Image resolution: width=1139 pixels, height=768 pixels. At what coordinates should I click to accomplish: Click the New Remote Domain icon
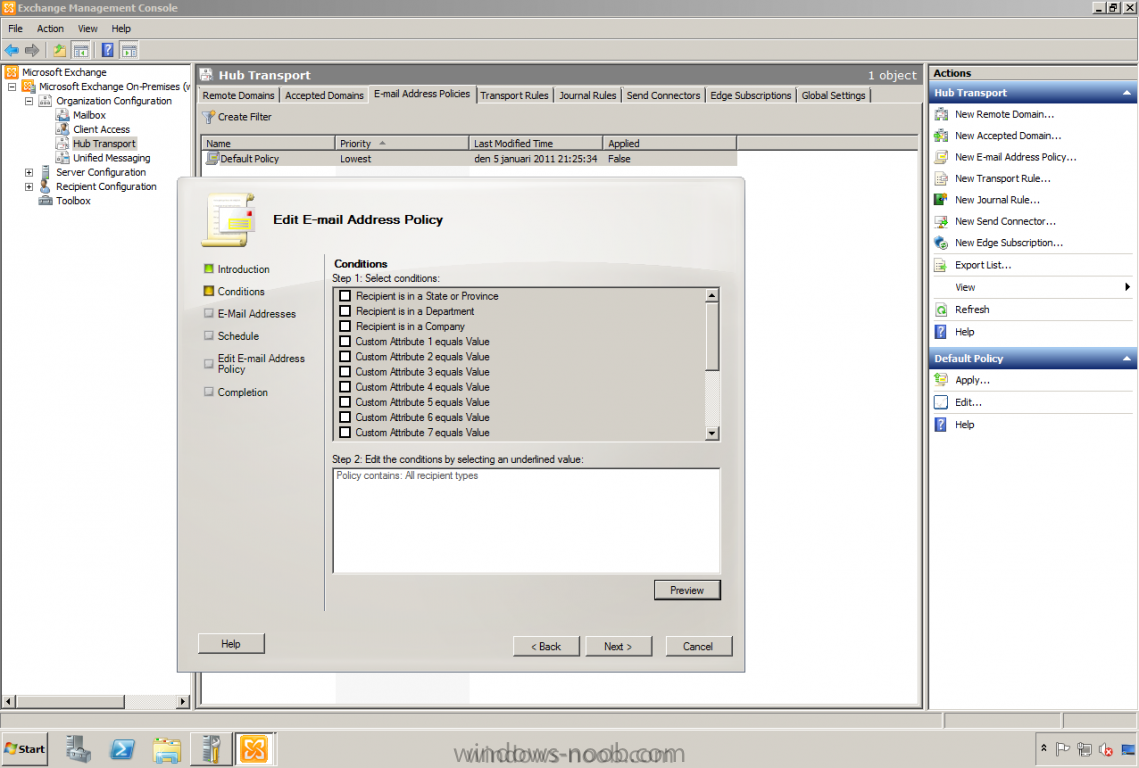(941, 114)
